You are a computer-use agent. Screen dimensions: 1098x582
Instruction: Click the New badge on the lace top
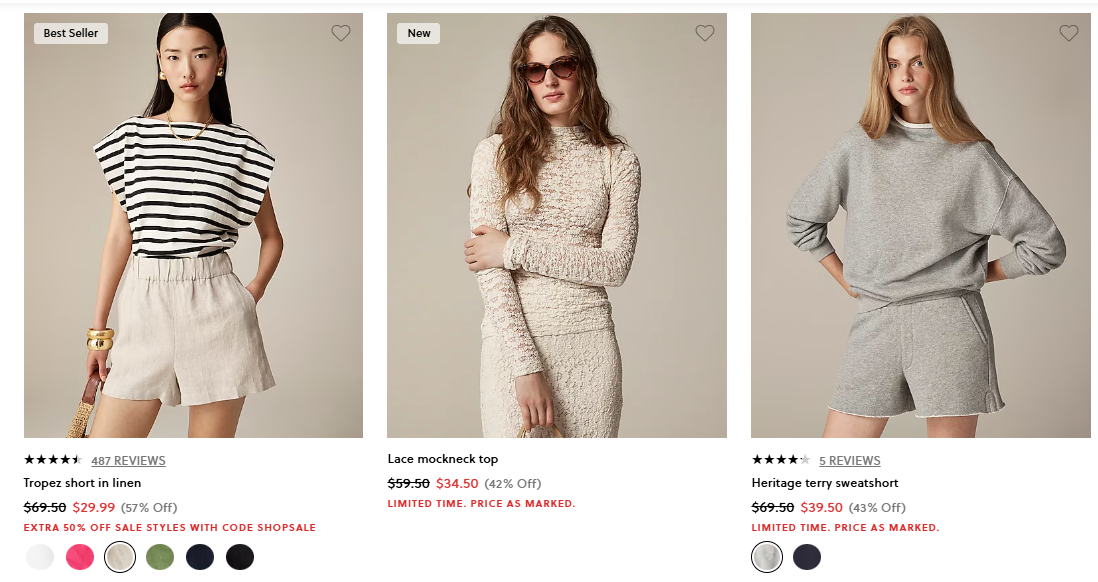(418, 33)
